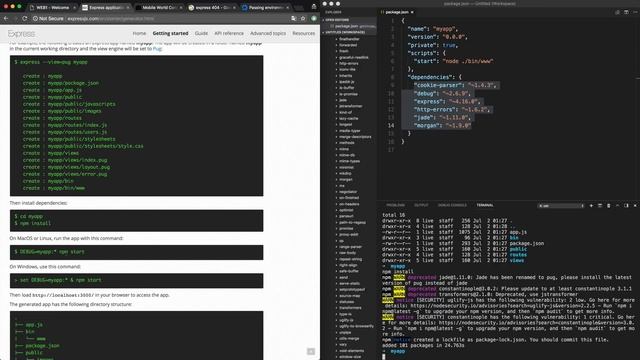Expand the jstransformer folder
The height and width of the screenshot is (360, 640).
click(x=351, y=106)
